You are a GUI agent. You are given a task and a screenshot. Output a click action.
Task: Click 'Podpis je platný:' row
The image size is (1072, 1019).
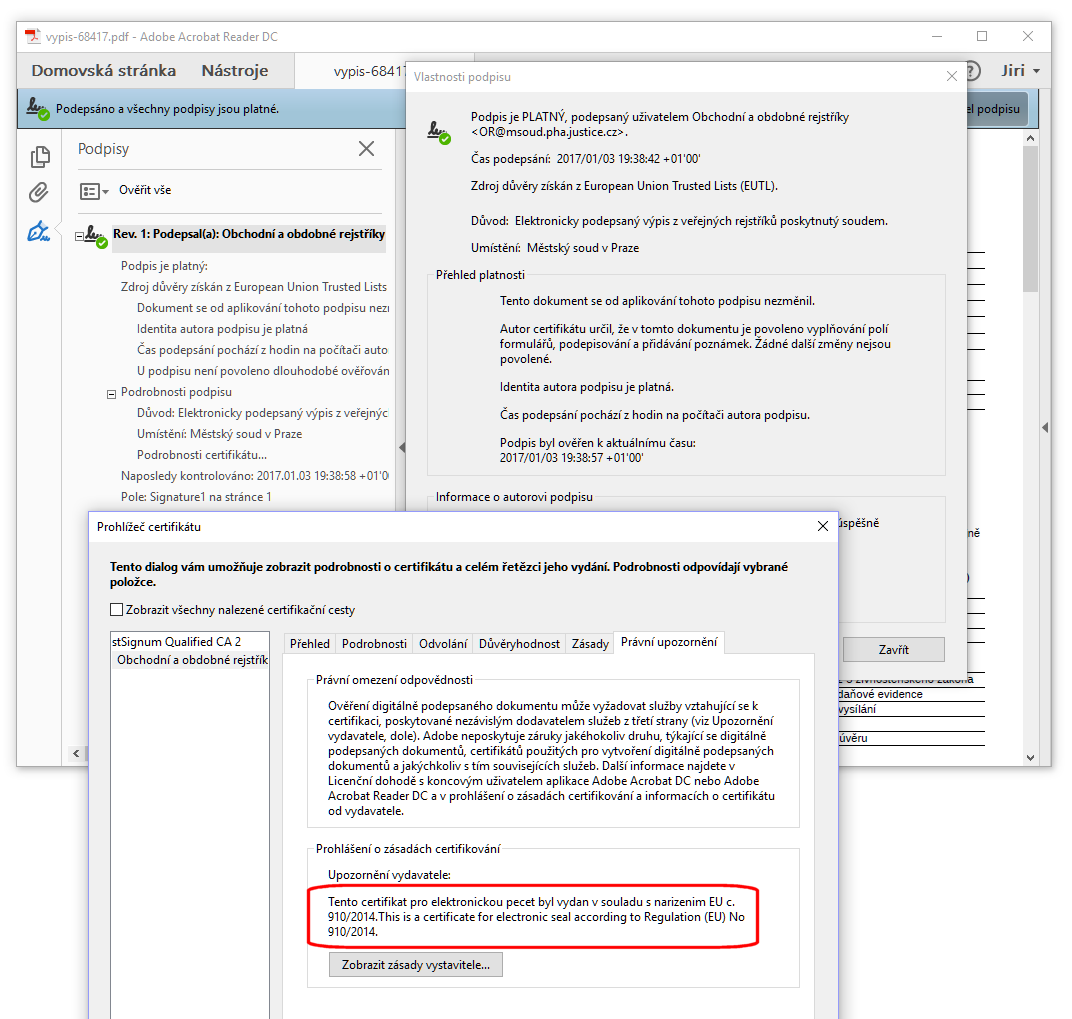pos(164,266)
